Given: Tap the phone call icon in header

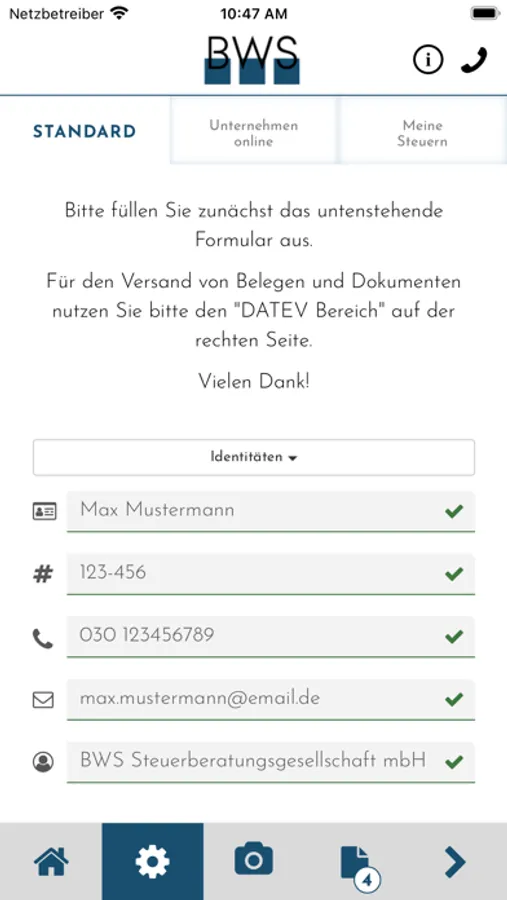Looking at the screenshot, I should (x=474, y=59).
